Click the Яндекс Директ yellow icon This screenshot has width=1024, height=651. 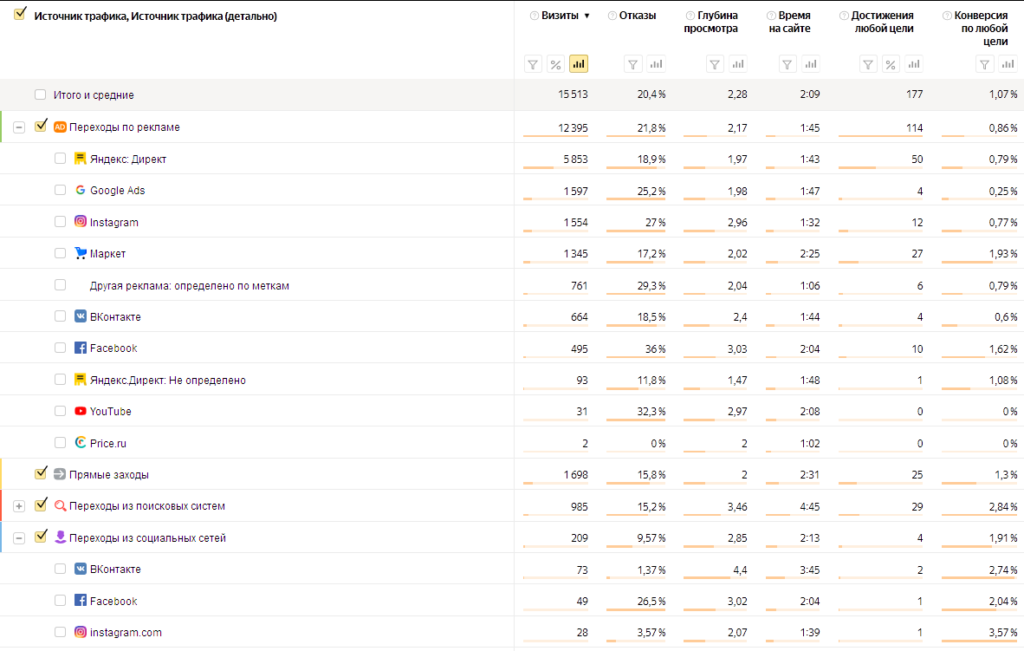coord(80,158)
